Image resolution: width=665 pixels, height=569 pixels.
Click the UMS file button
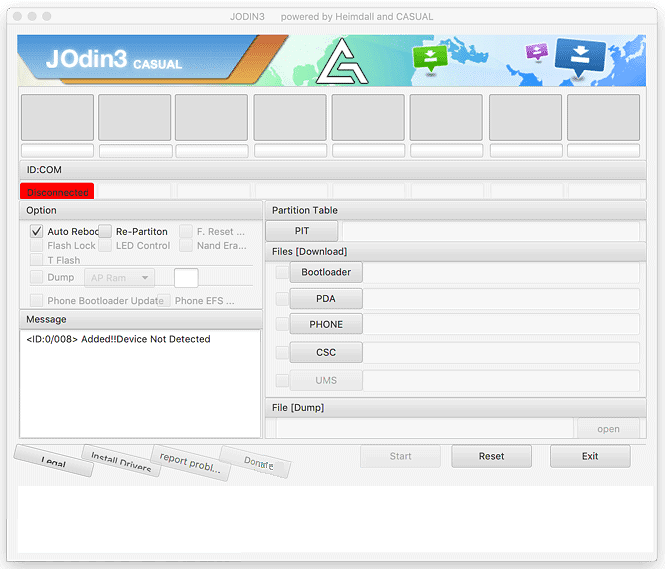tap(326, 380)
